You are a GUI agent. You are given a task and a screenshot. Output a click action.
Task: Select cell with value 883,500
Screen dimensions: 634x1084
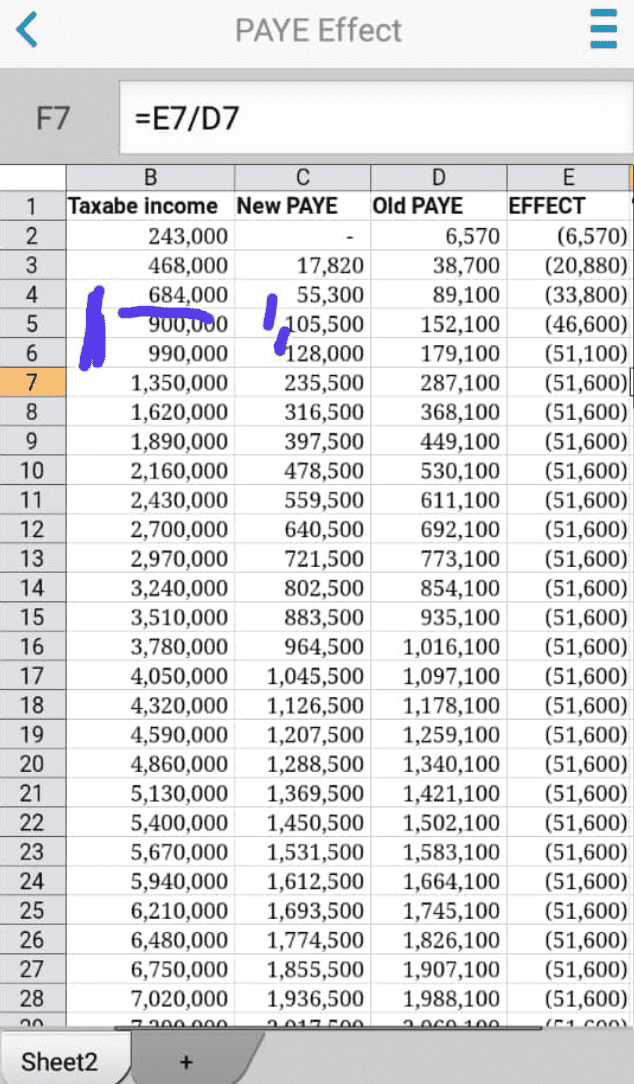point(302,617)
